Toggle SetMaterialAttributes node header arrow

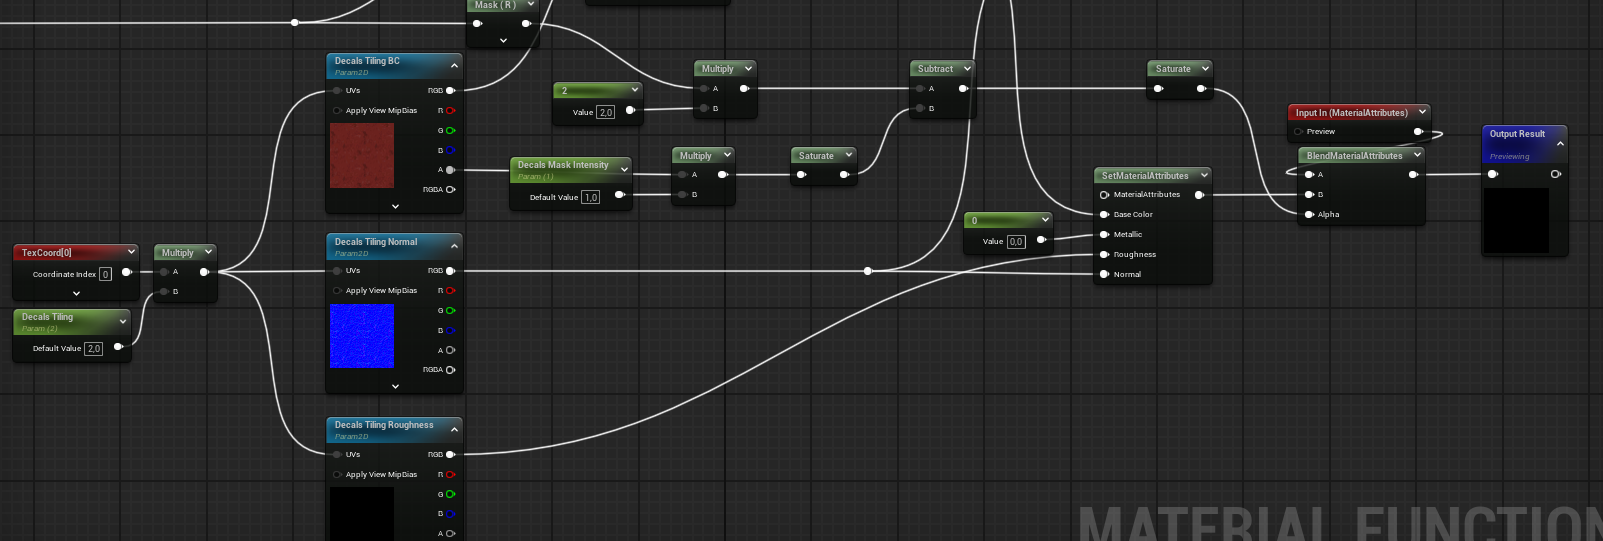pyautogui.click(x=1204, y=175)
